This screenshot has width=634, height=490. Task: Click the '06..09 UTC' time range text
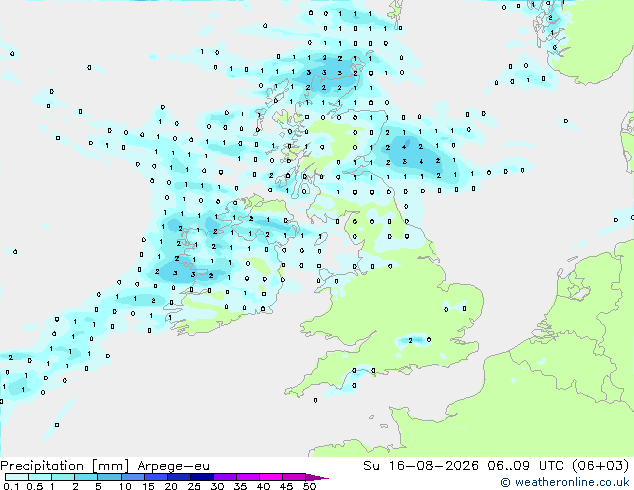point(525,466)
